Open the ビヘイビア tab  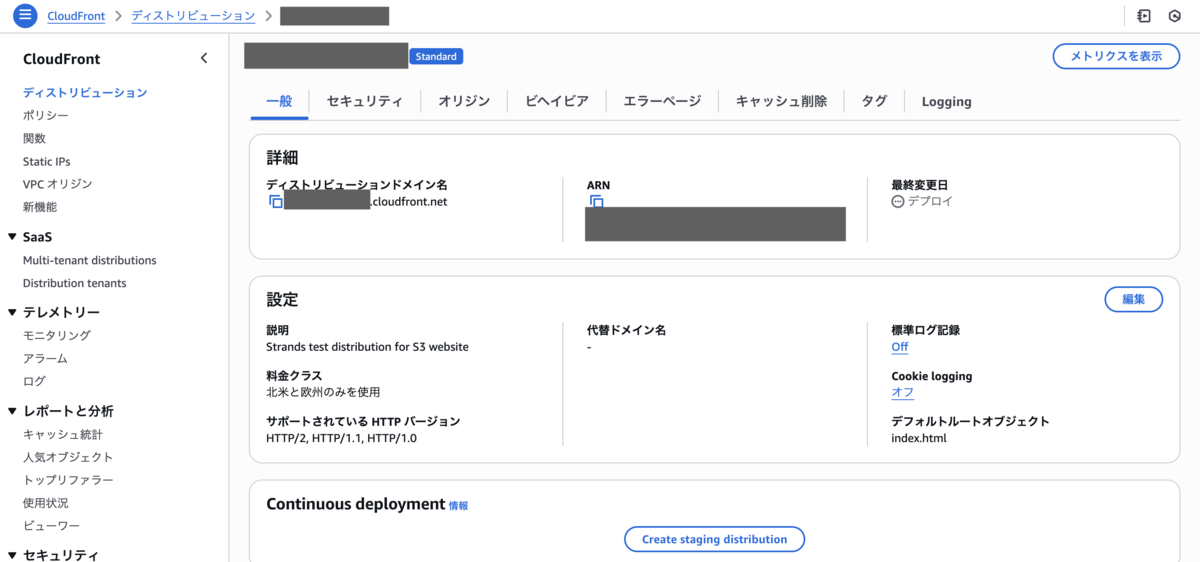pos(557,101)
